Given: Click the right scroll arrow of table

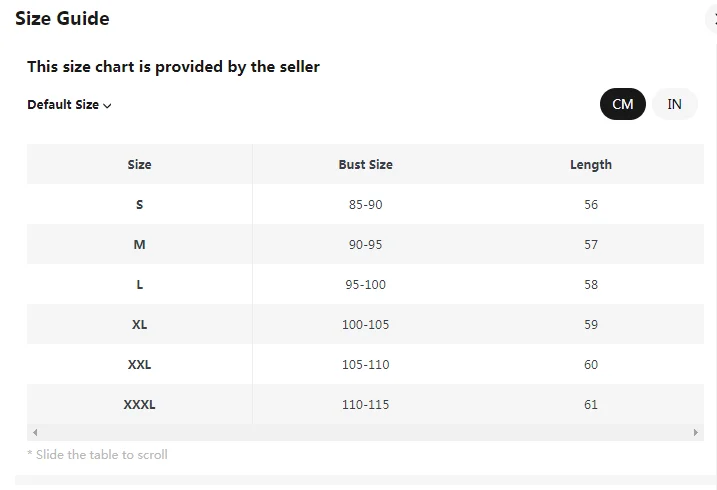Looking at the screenshot, I should point(696,433).
